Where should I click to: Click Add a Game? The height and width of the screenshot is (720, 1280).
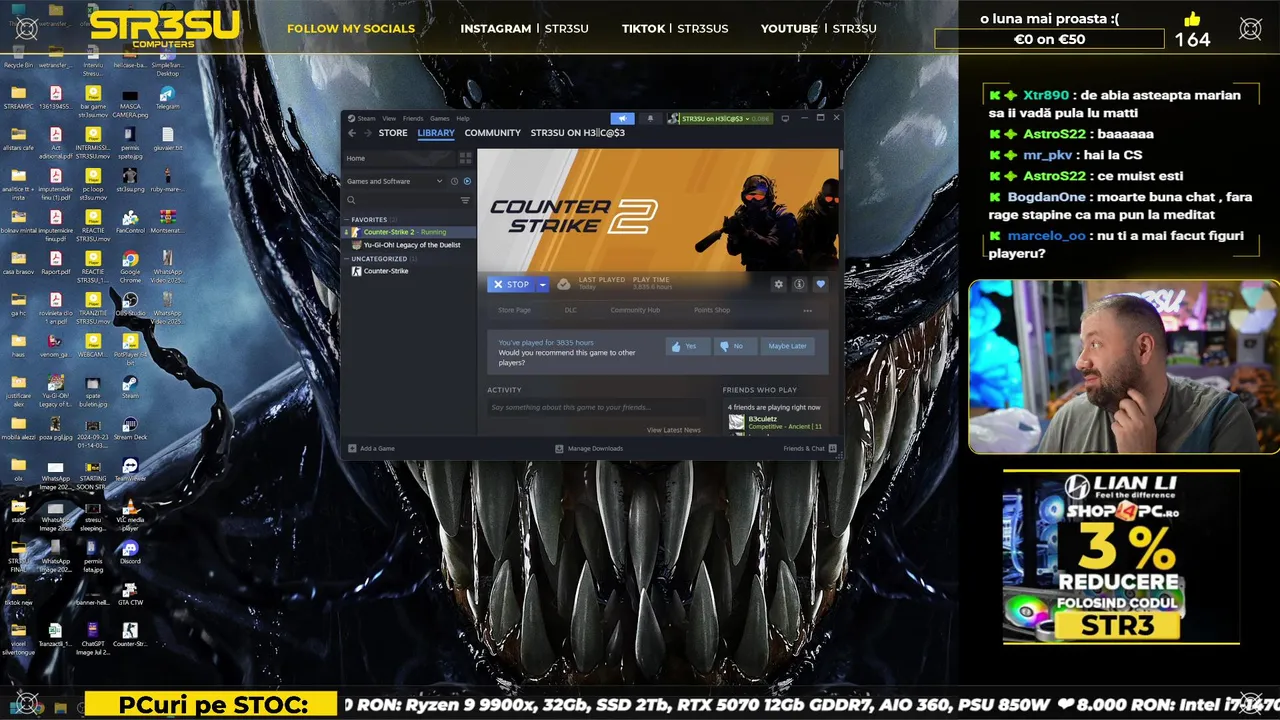371,448
